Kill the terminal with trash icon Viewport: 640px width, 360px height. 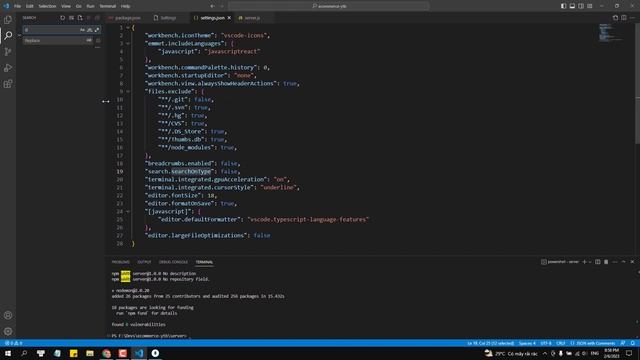coord(606,262)
